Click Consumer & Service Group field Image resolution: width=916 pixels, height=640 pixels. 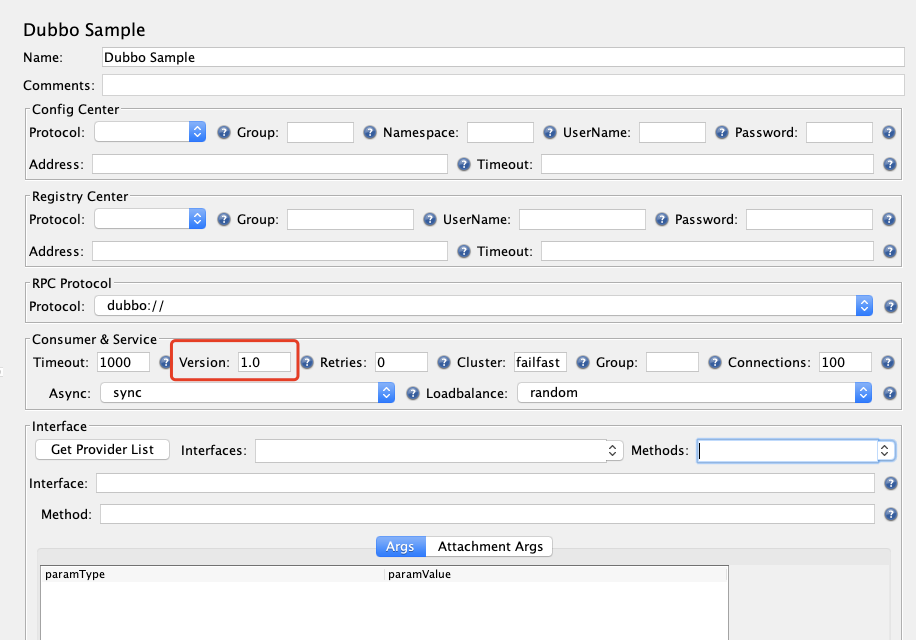click(x=672, y=362)
